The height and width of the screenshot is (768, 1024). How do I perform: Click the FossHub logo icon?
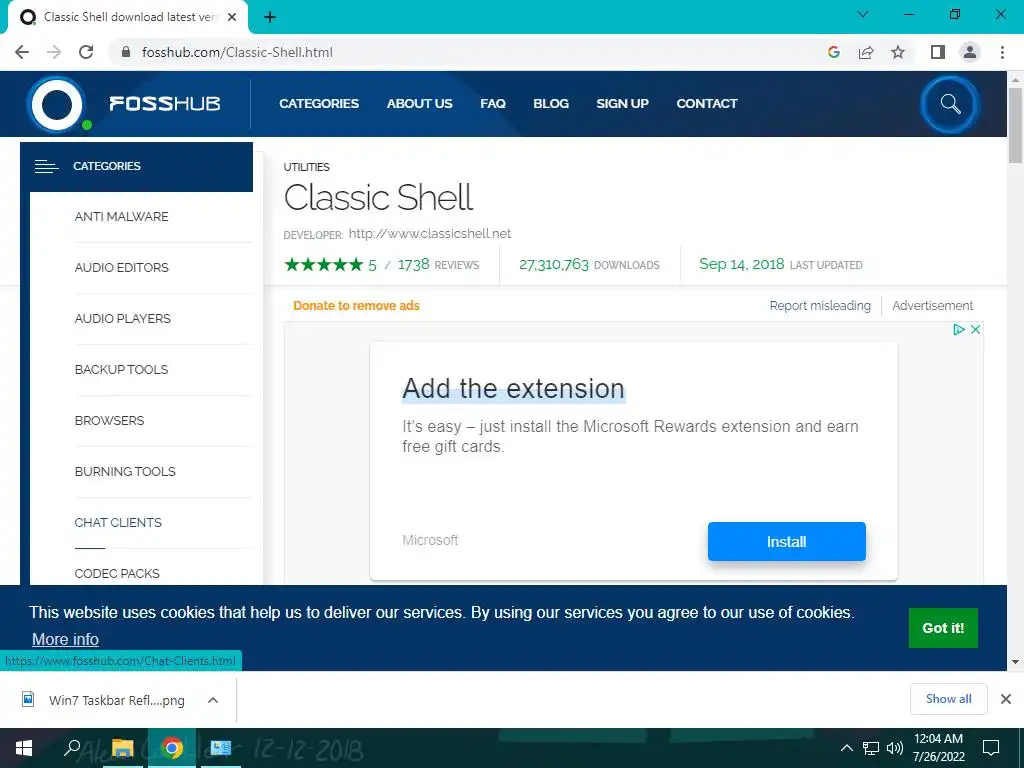[x=57, y=104]
